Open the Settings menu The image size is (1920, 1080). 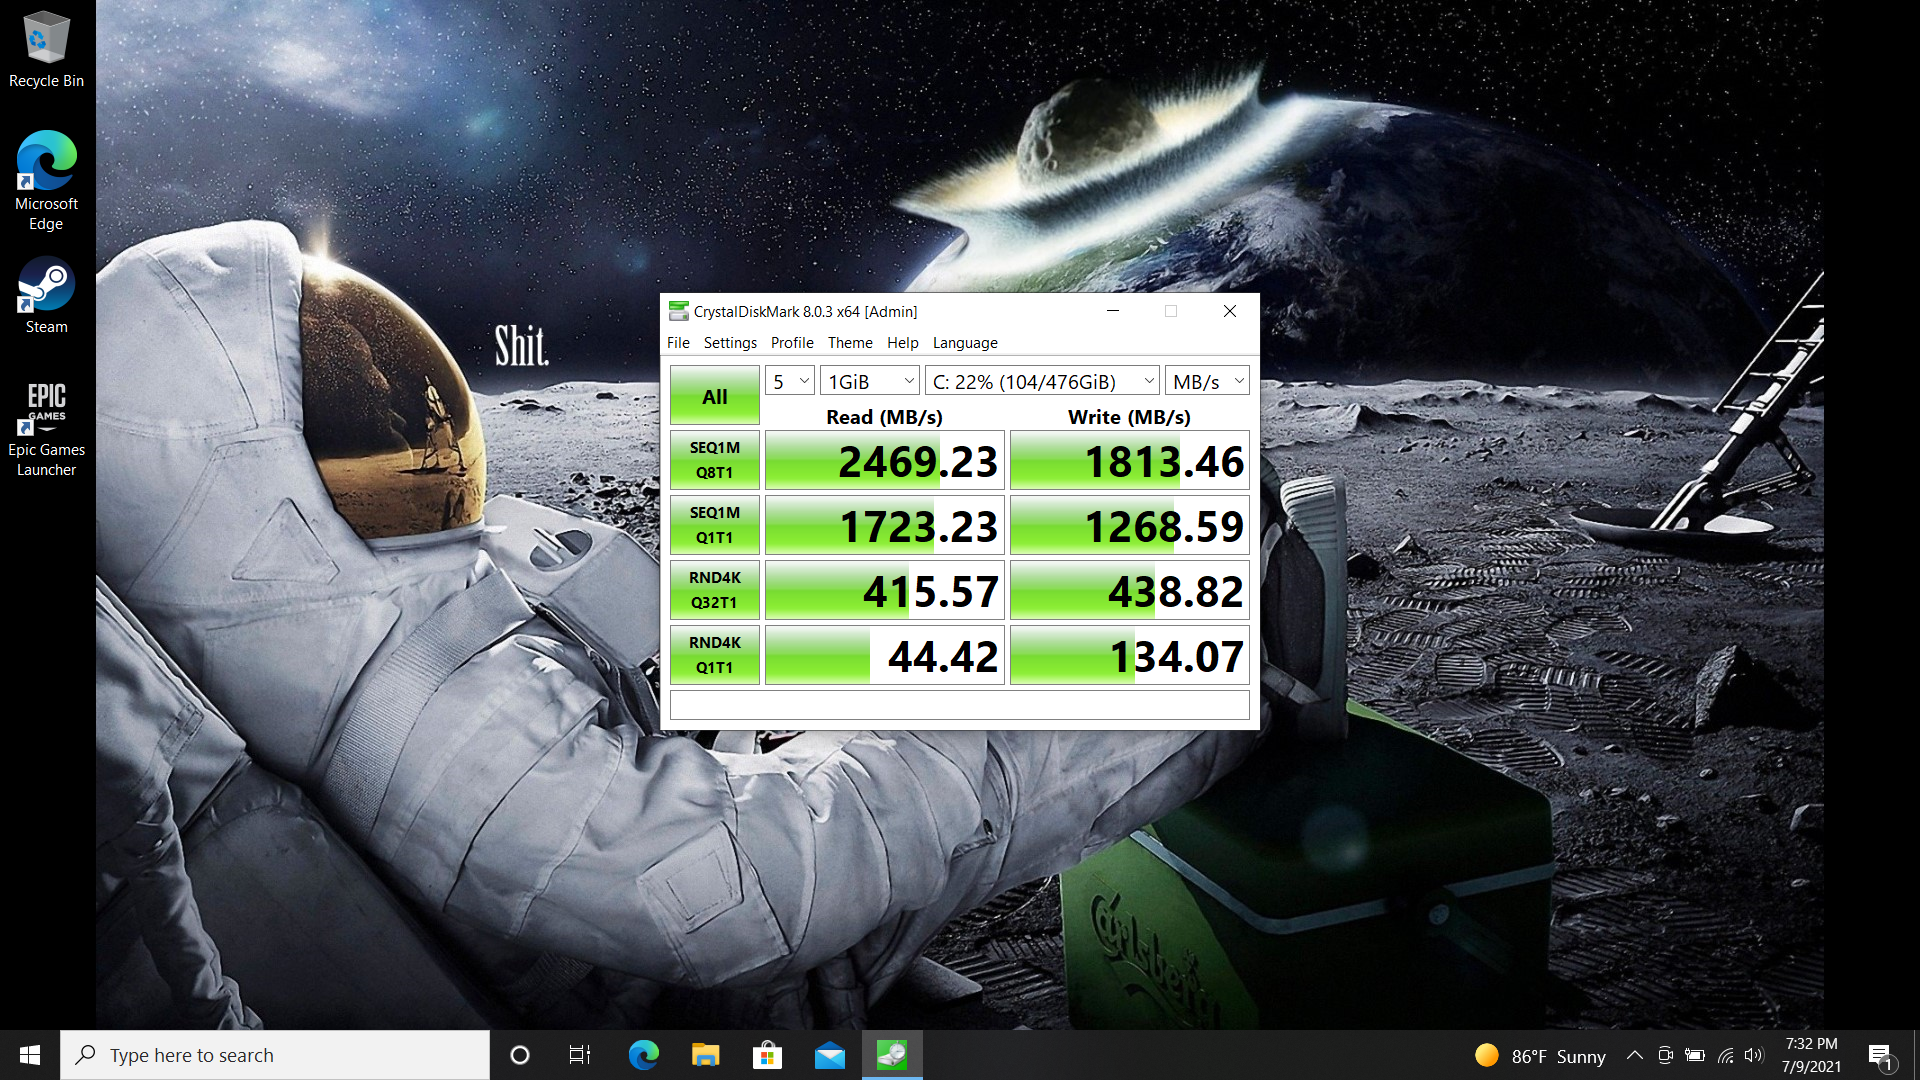[730, 342]
